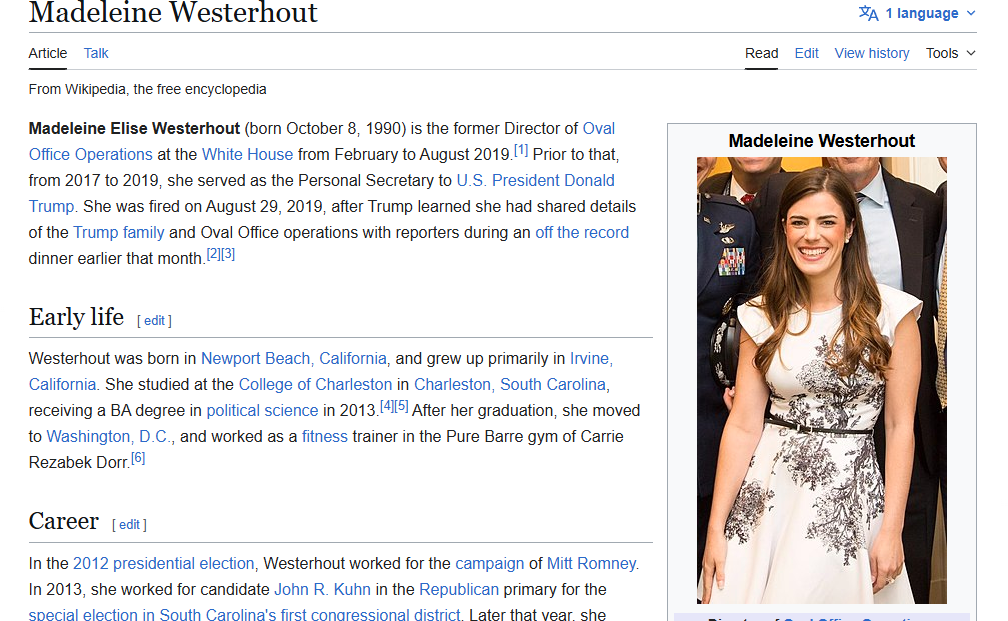
Task: Open the infobox portrait photo
Action: click(x=822, y=380)
